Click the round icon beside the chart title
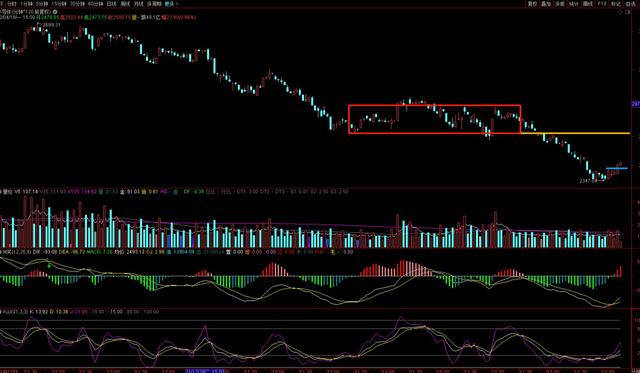640x373 pixels. pyautogui.click(x=55, y=12)
